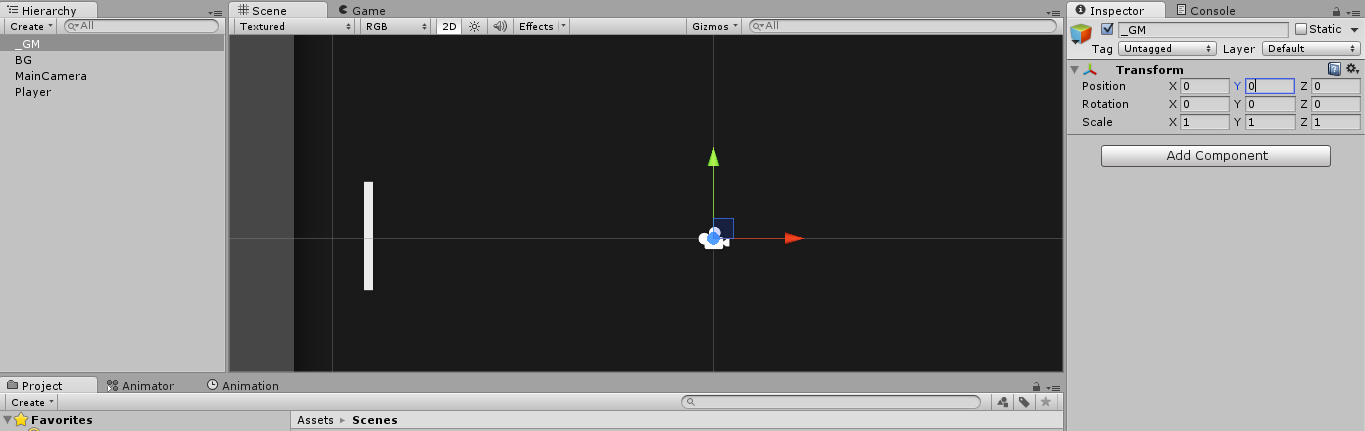Click the Scale X field
This screenshot has width=1365, height=431.
1204,122
